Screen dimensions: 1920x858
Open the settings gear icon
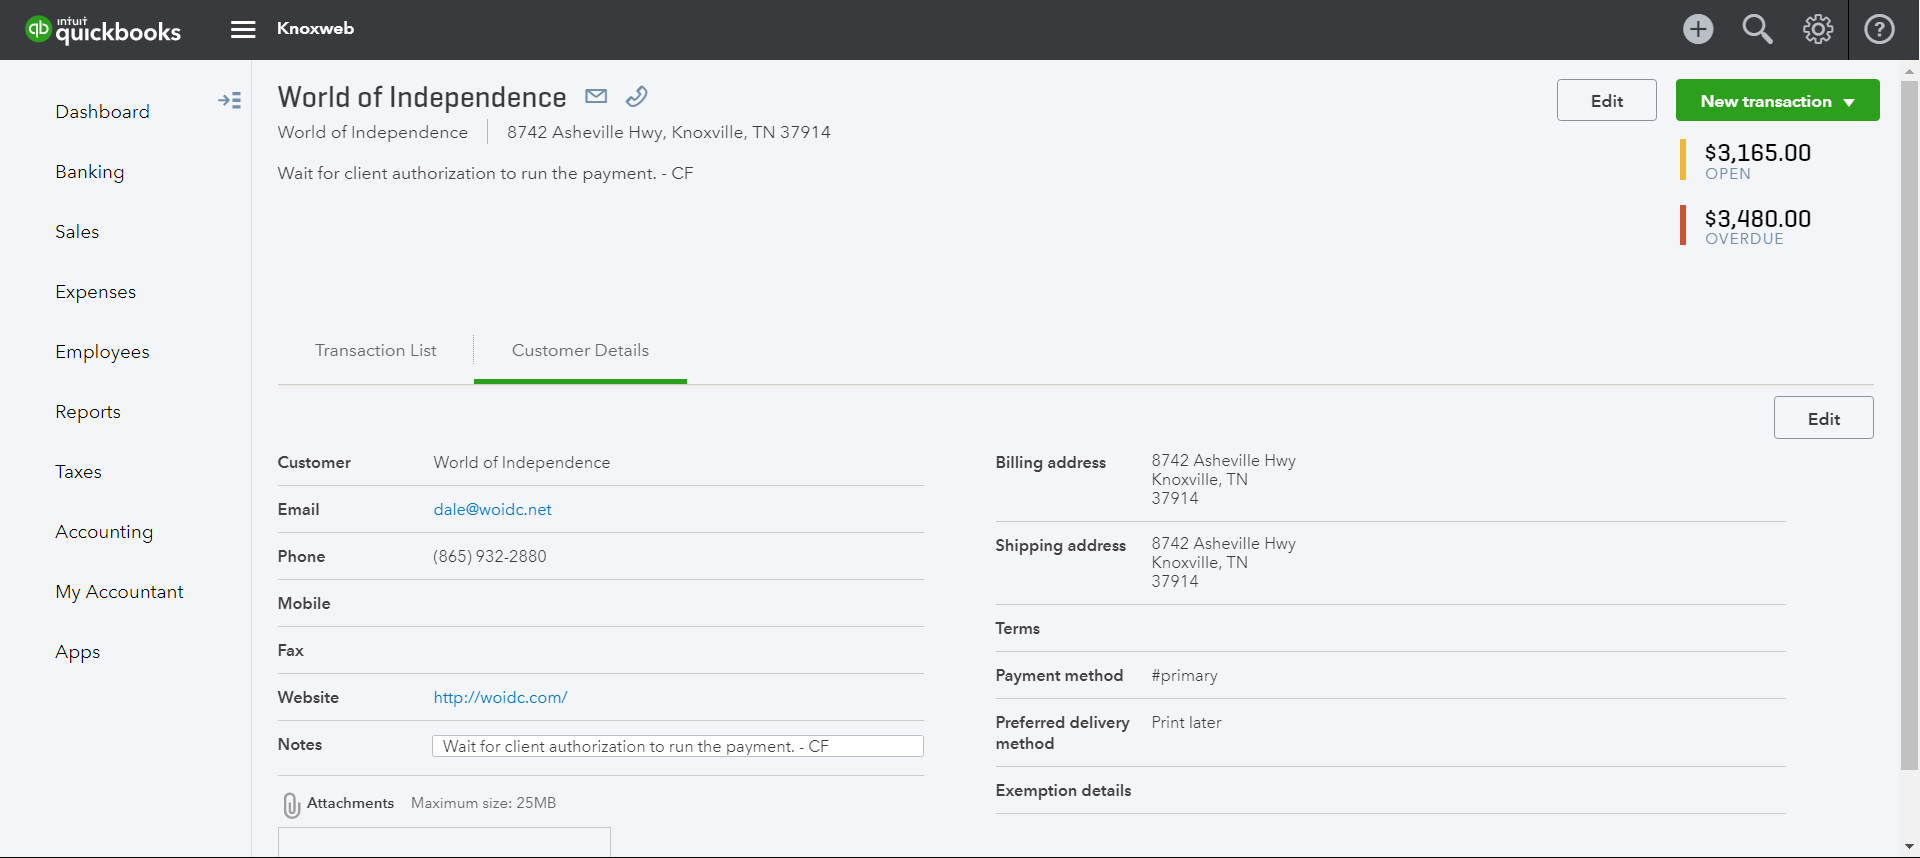pyautogui.click(x=1817, y=29)
